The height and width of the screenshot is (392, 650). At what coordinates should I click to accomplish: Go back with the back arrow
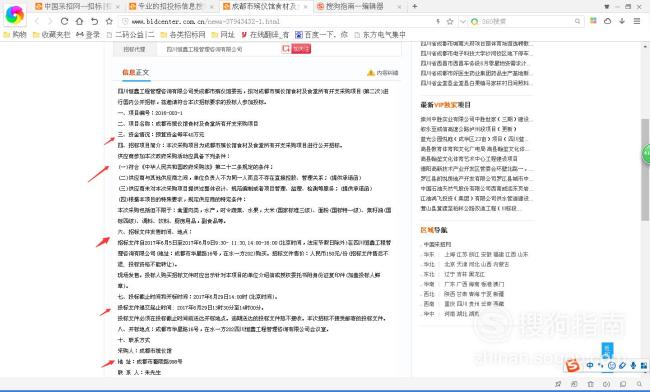pyautogui.click(x=37, y=21)
